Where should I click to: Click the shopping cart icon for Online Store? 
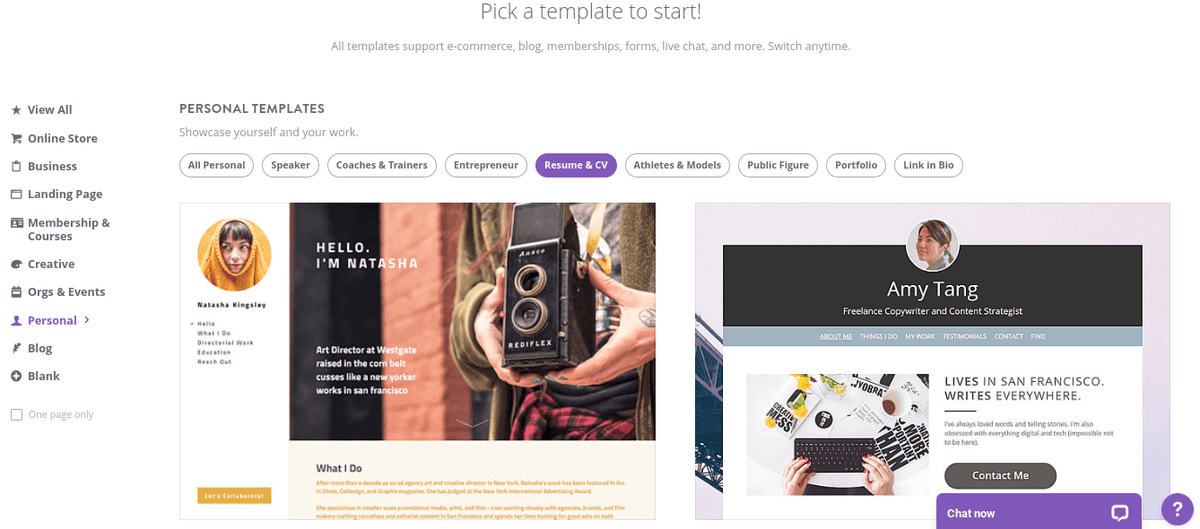[16, 138]
